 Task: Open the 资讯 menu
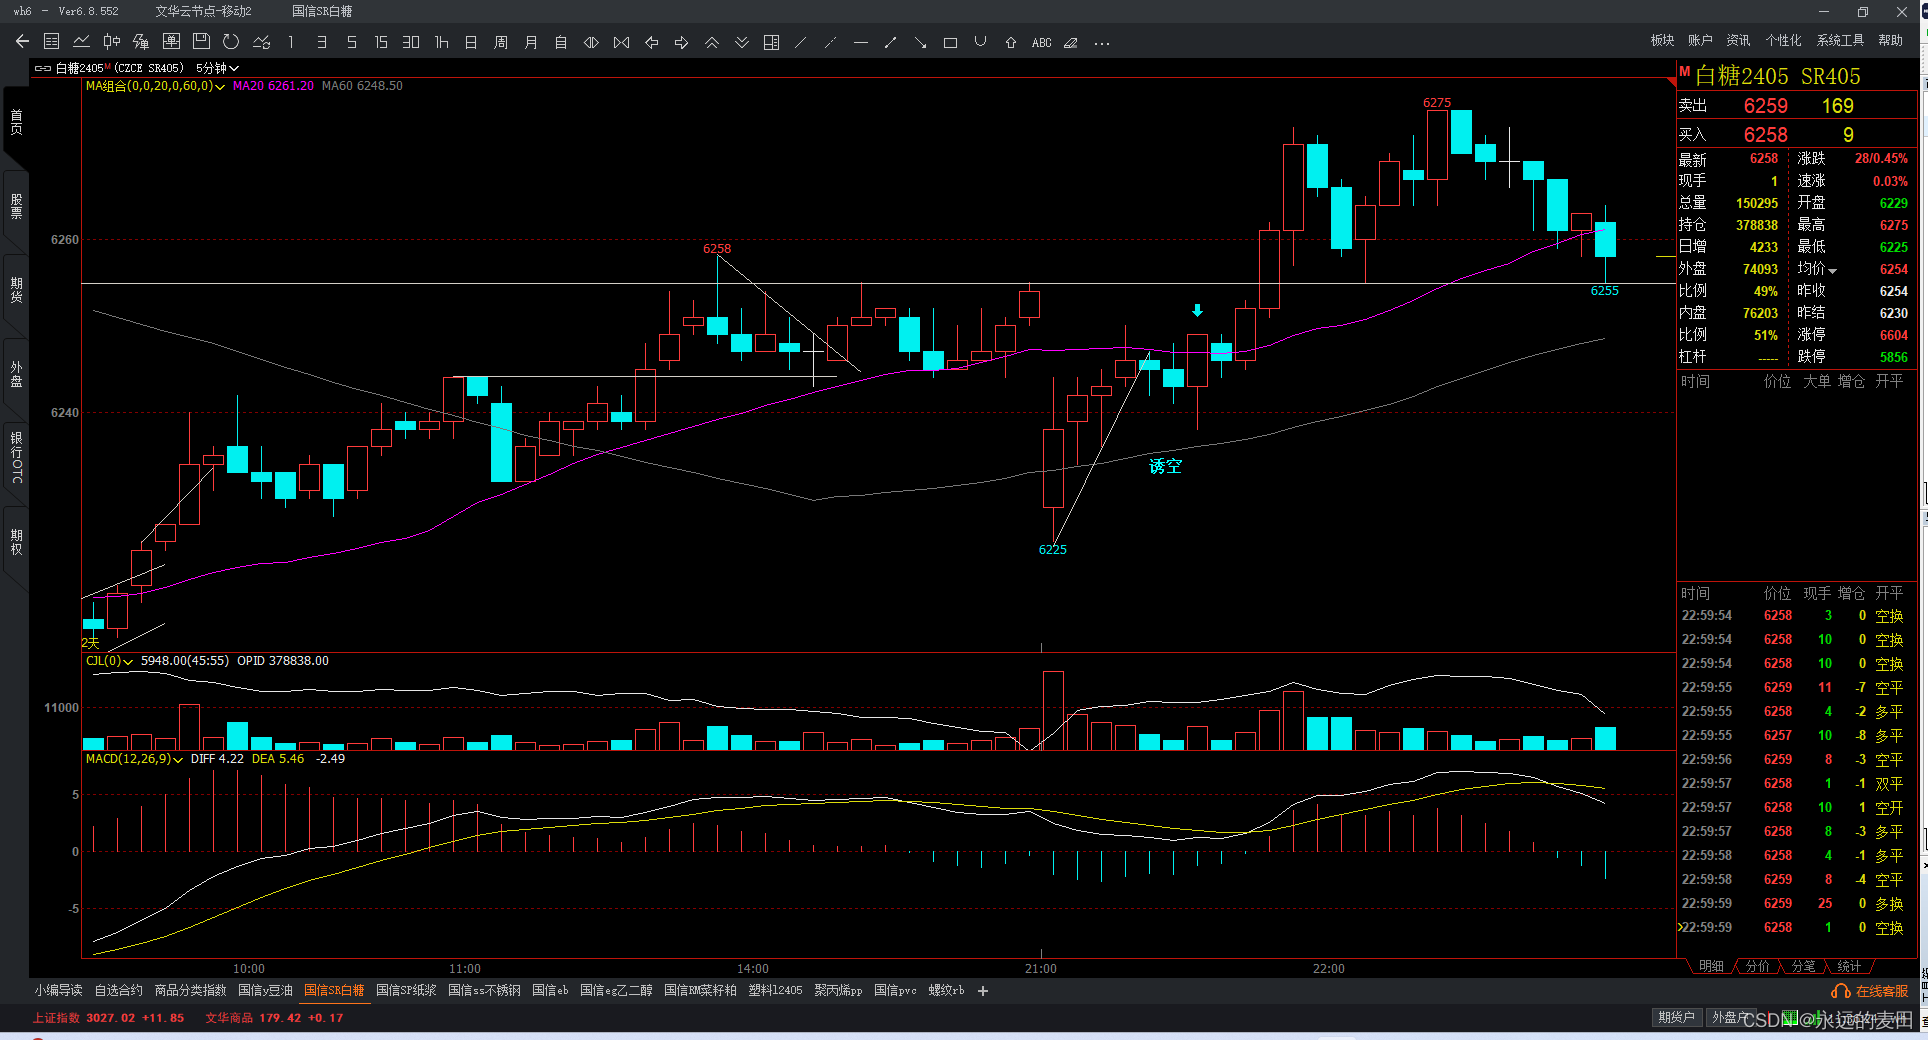click(1738, 40)
